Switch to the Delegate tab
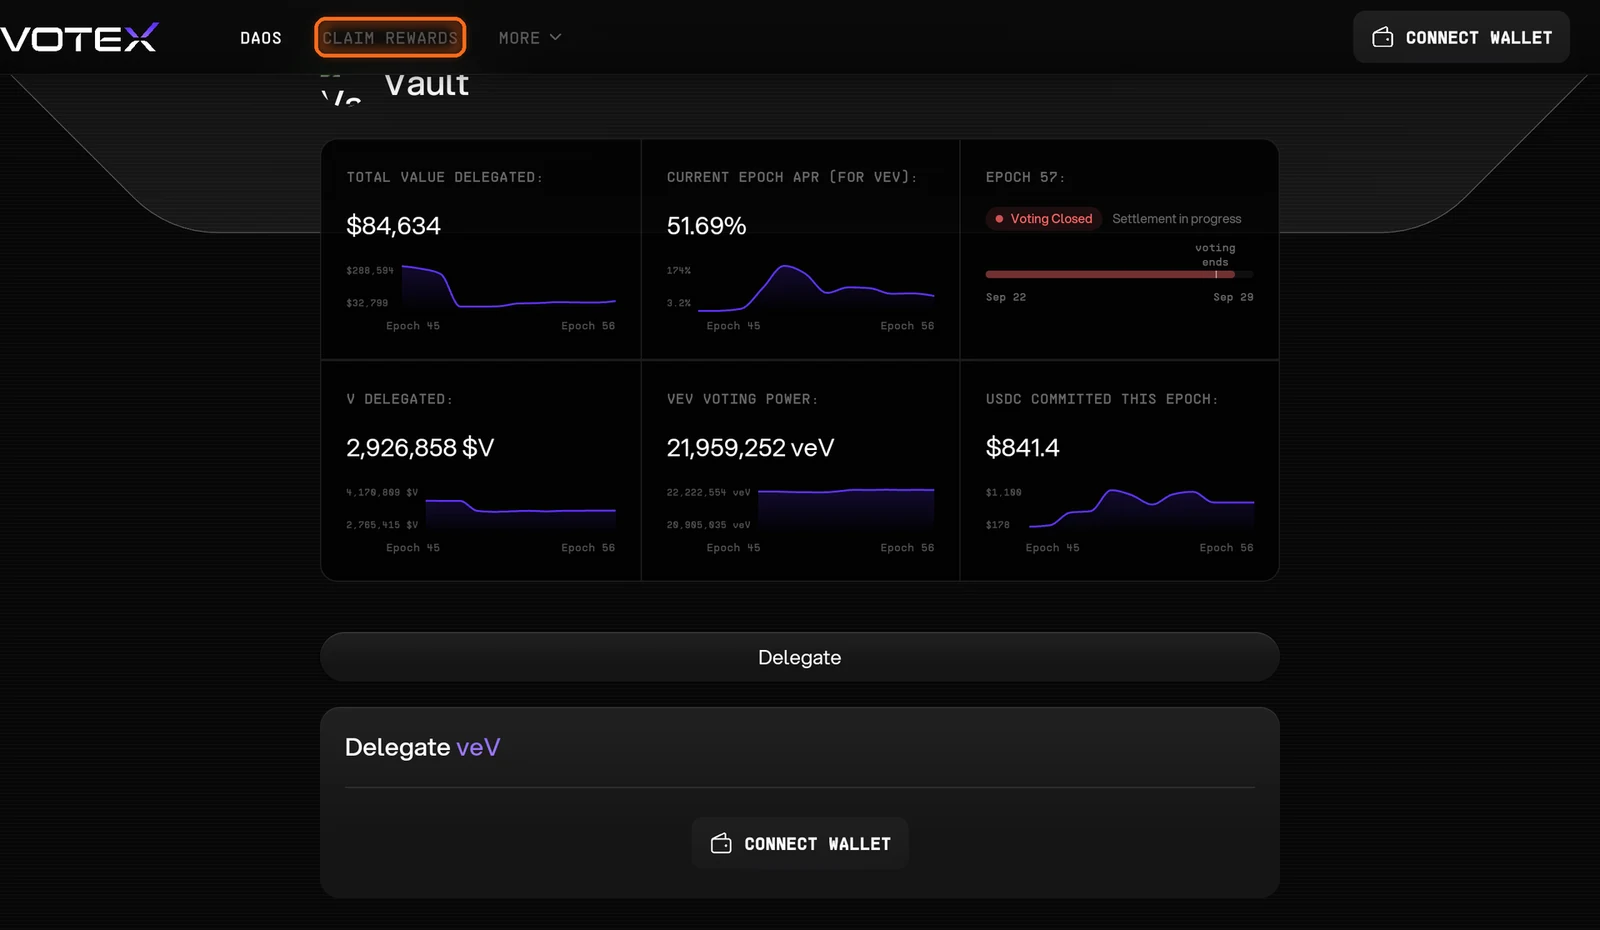 pos(800,657)
